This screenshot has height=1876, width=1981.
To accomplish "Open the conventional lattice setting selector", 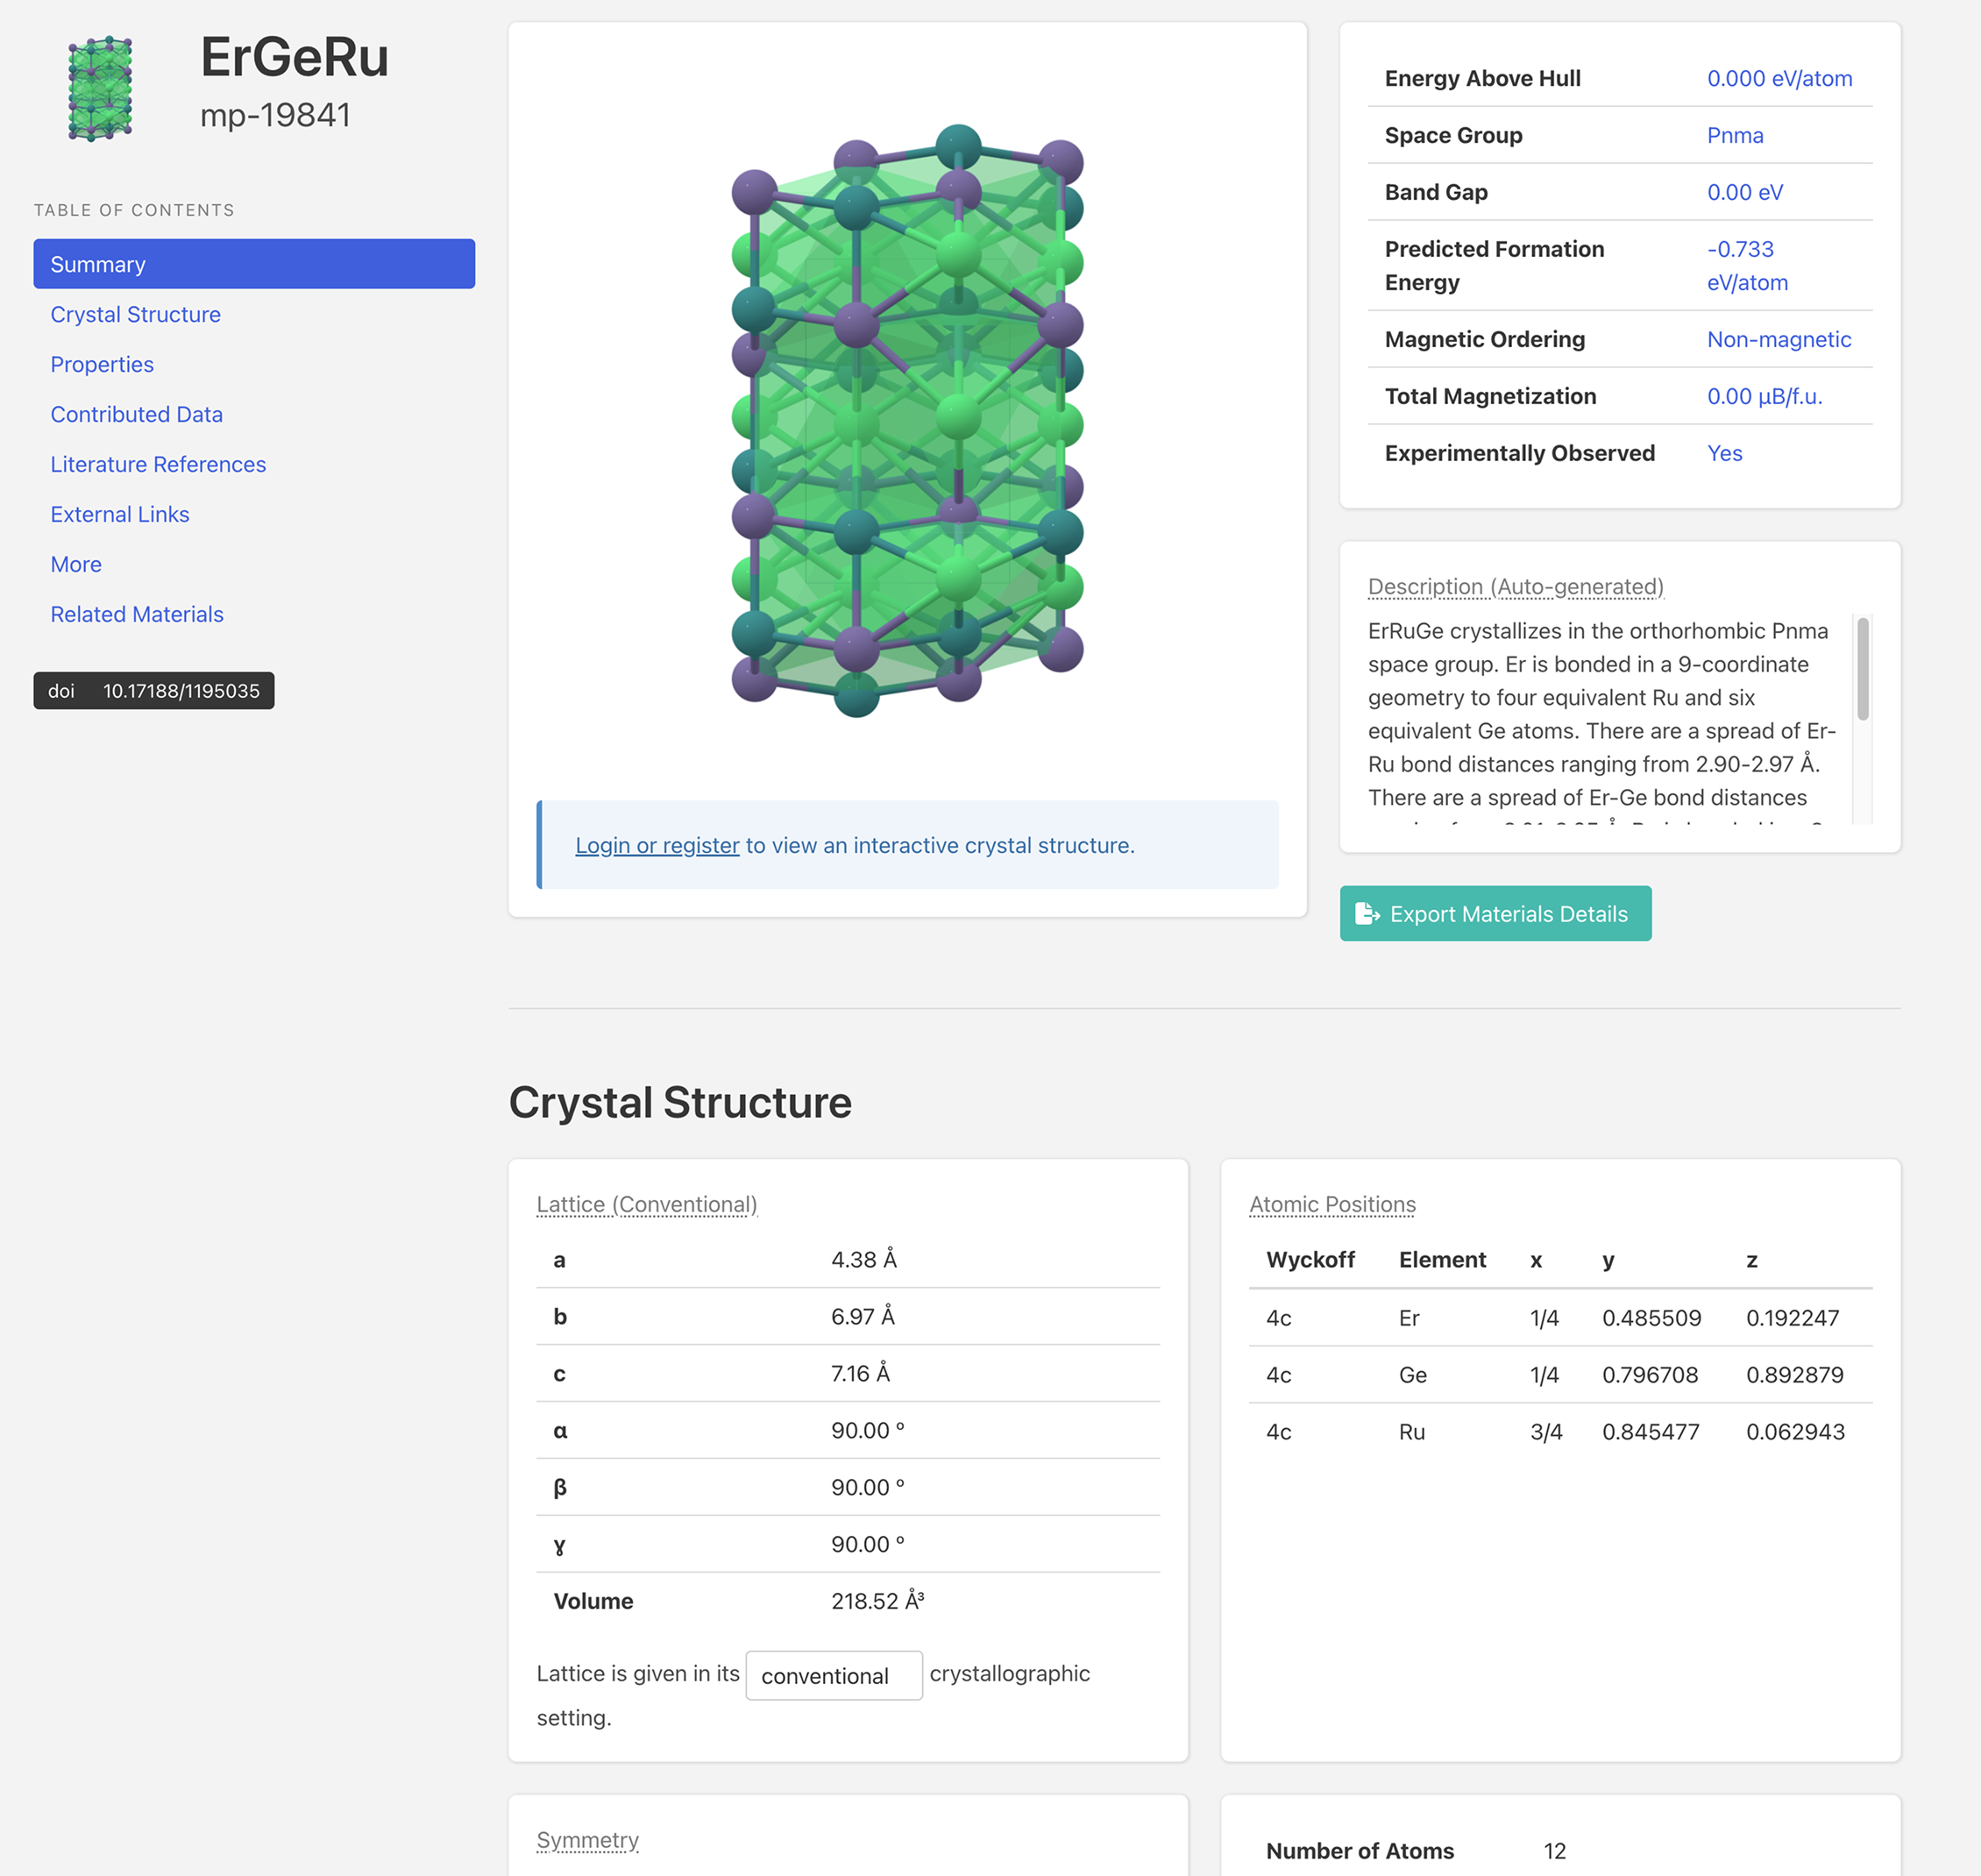I will click(x=833, y=1675).
